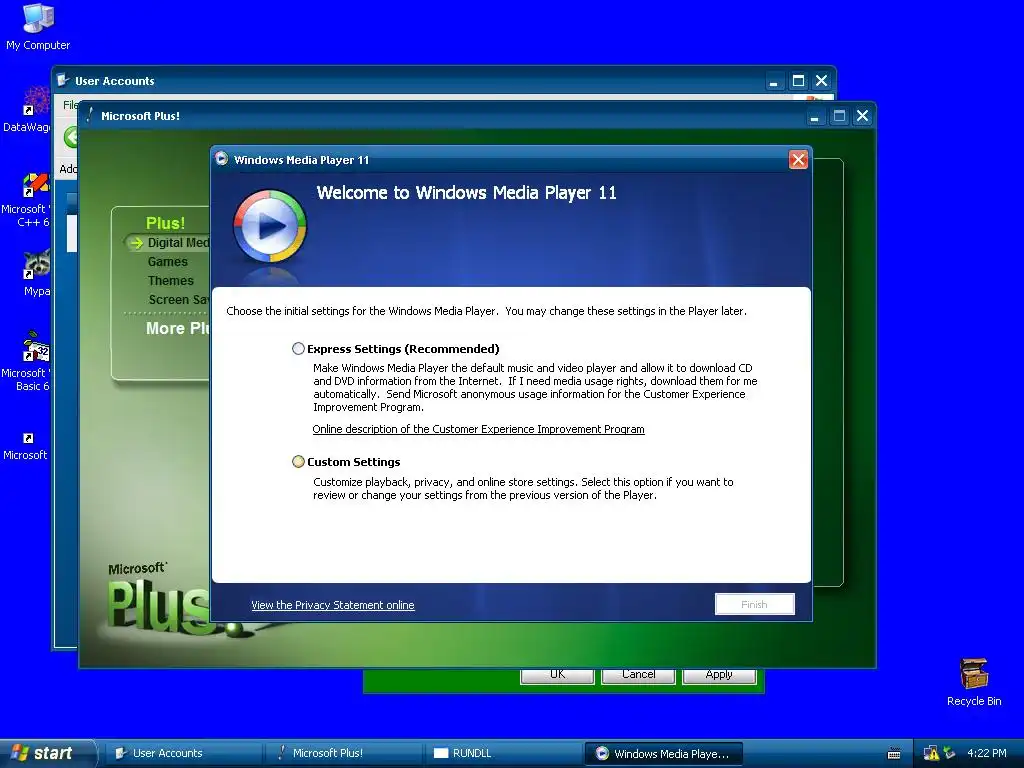Open the My Computer desktop icon

(x=38, y=27)
